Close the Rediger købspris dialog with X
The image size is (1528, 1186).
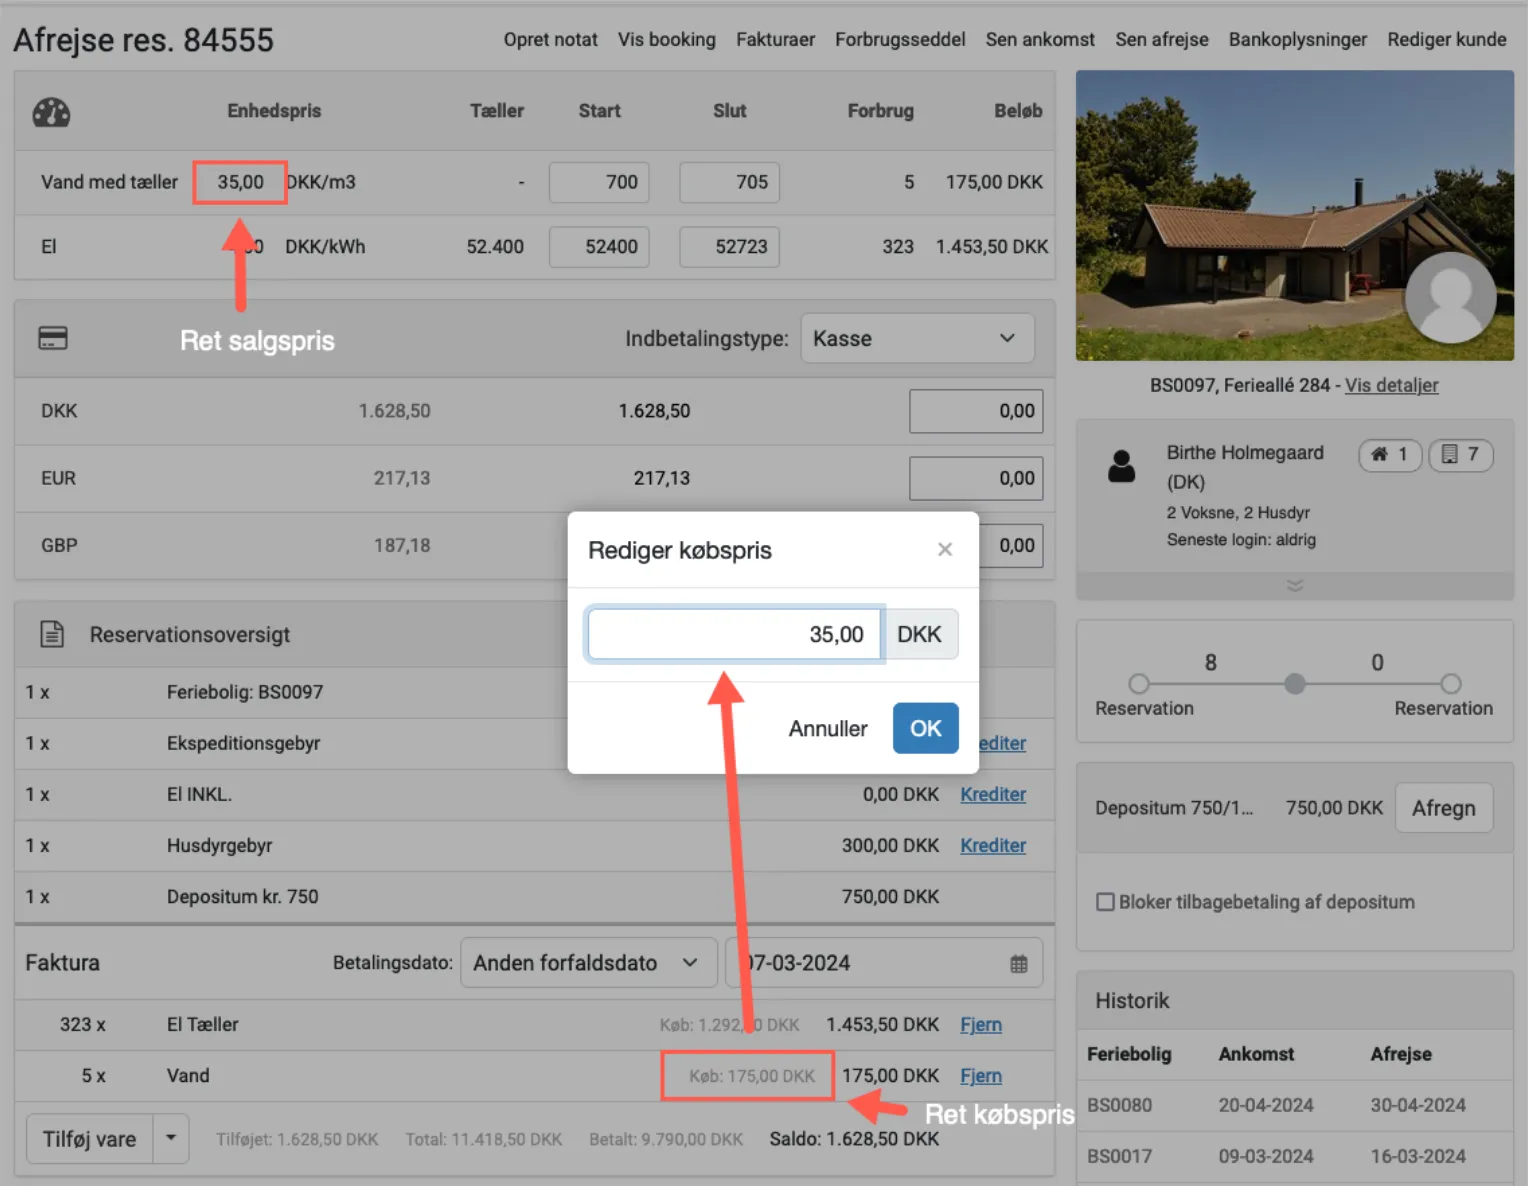[944, 549]
